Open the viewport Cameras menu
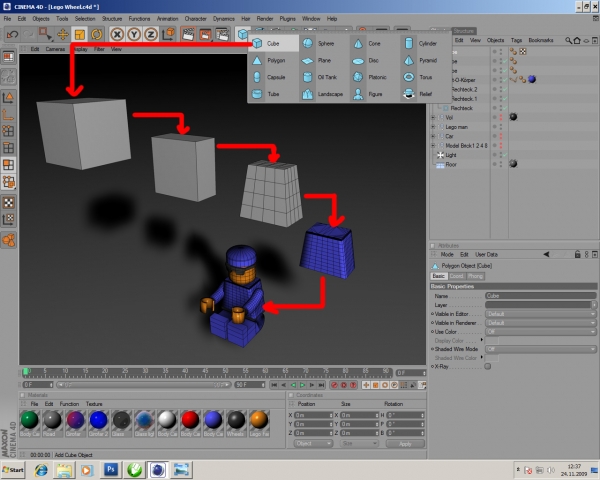This screenshot has width=600, height=480. (x=55, y=49)
